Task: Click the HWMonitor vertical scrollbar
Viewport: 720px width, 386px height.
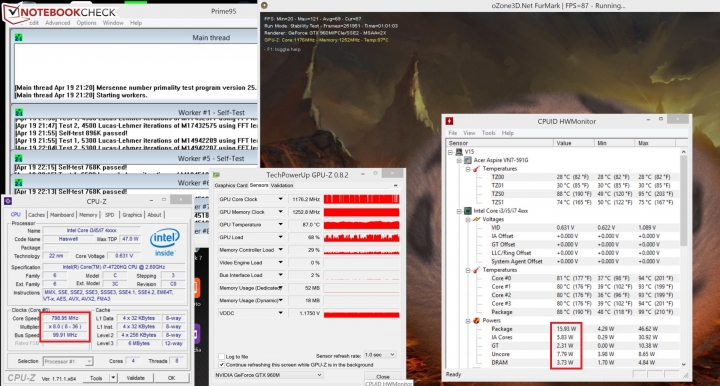Action: click(x=684, y=257)
